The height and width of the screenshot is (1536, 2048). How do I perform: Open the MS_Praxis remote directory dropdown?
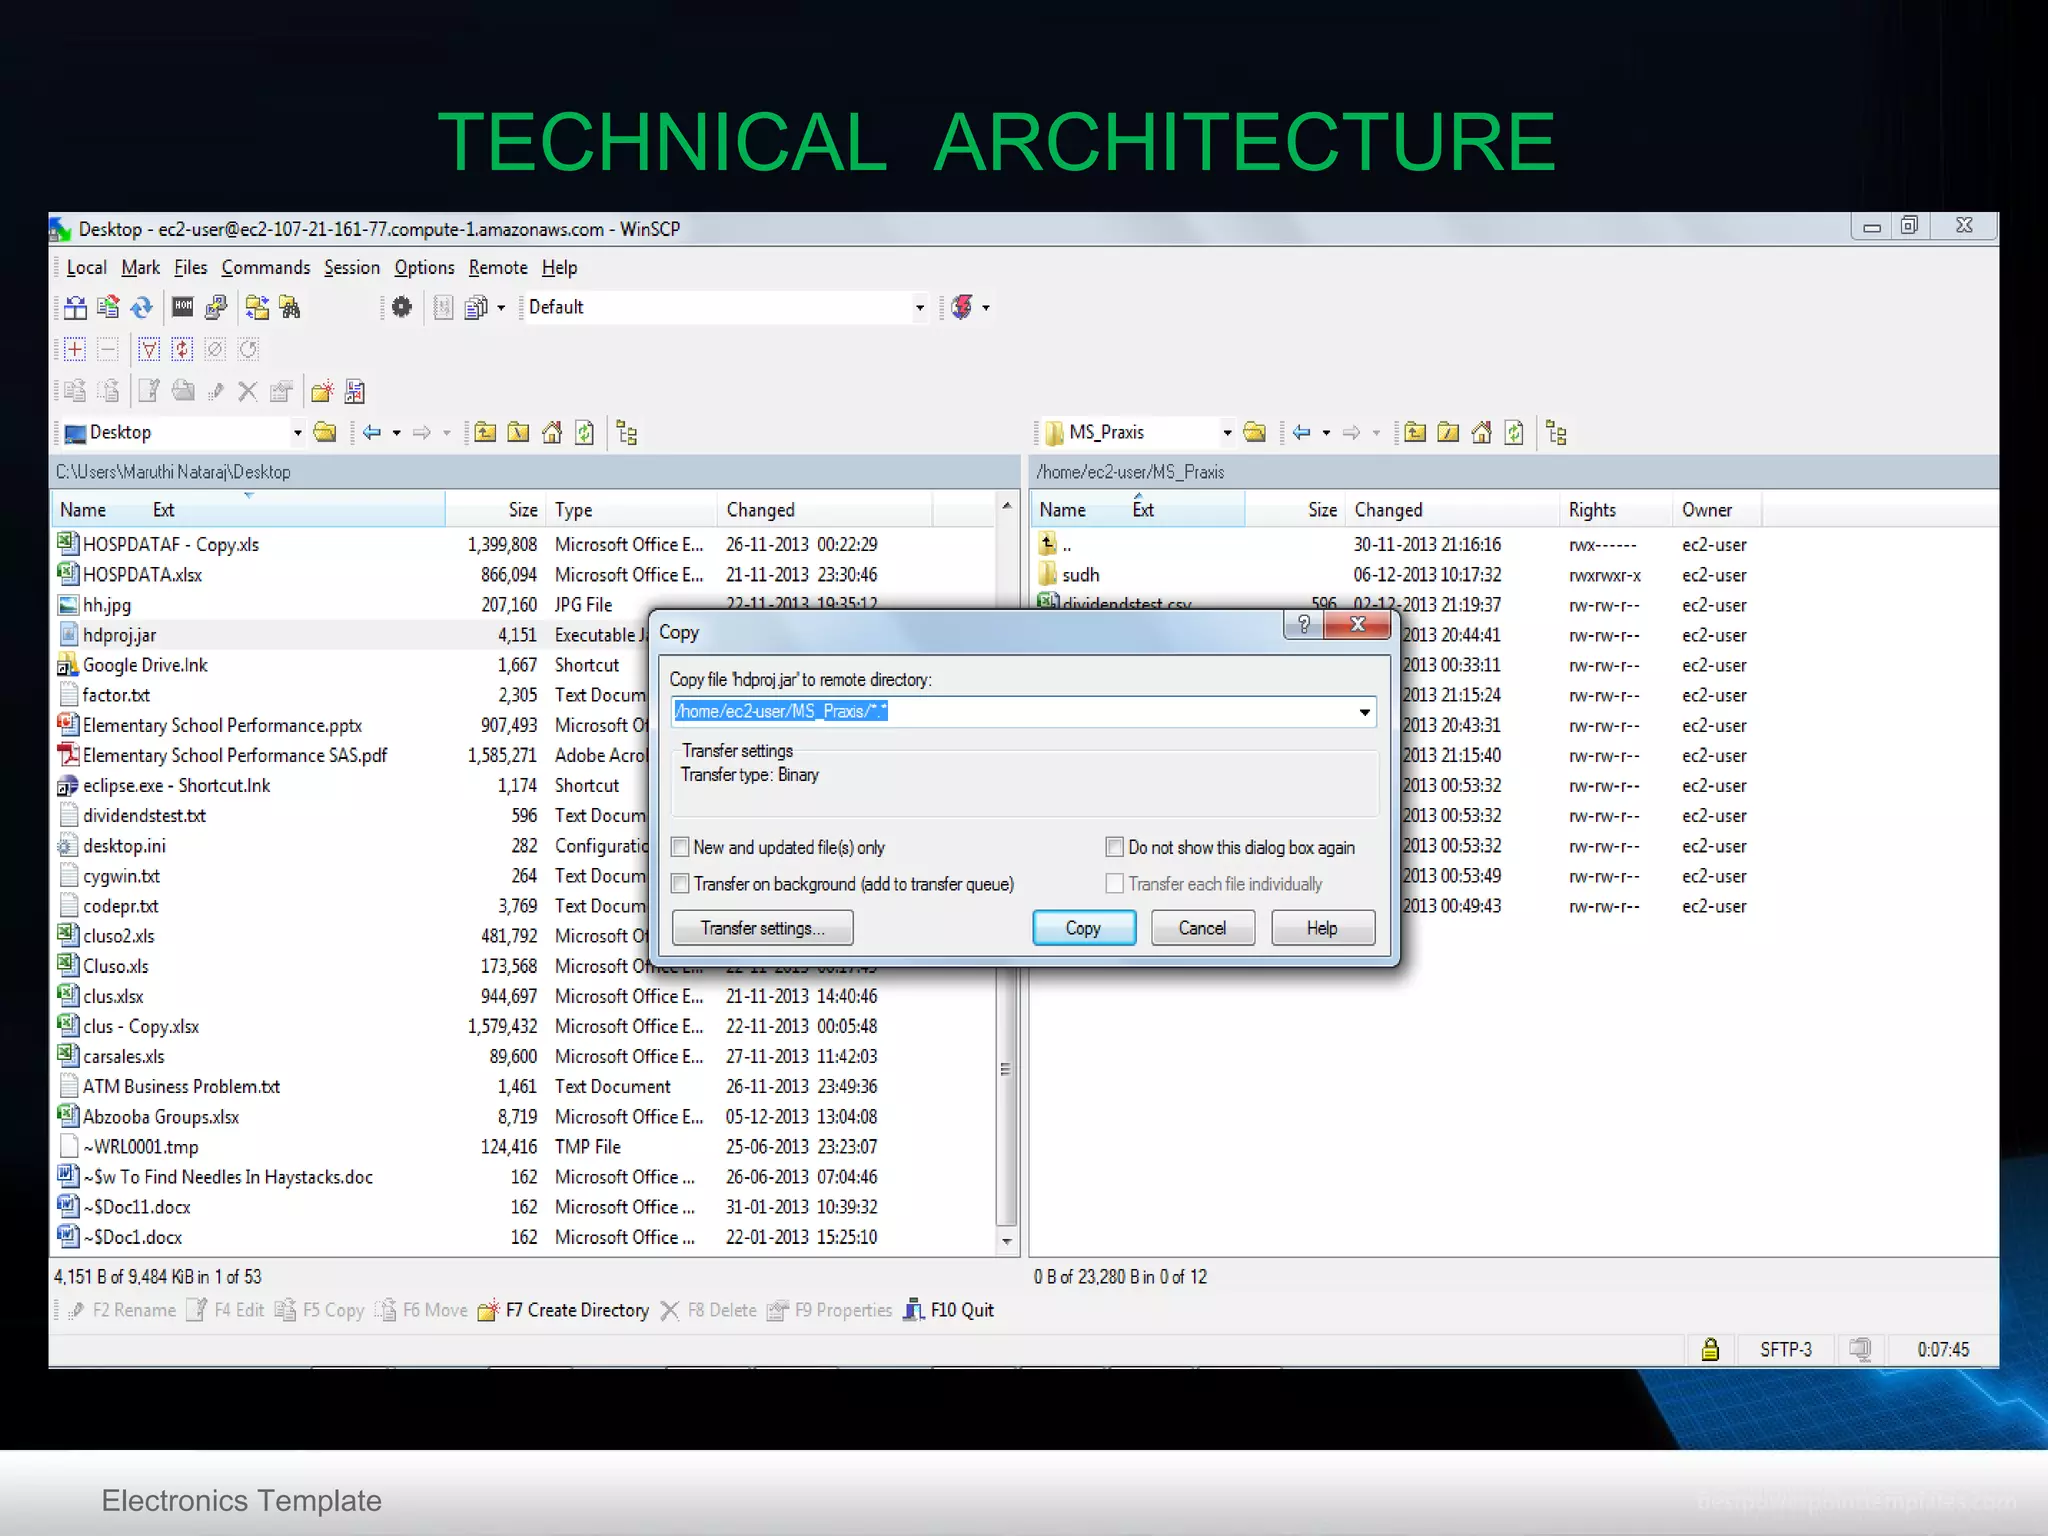(x=1227, y=433)
